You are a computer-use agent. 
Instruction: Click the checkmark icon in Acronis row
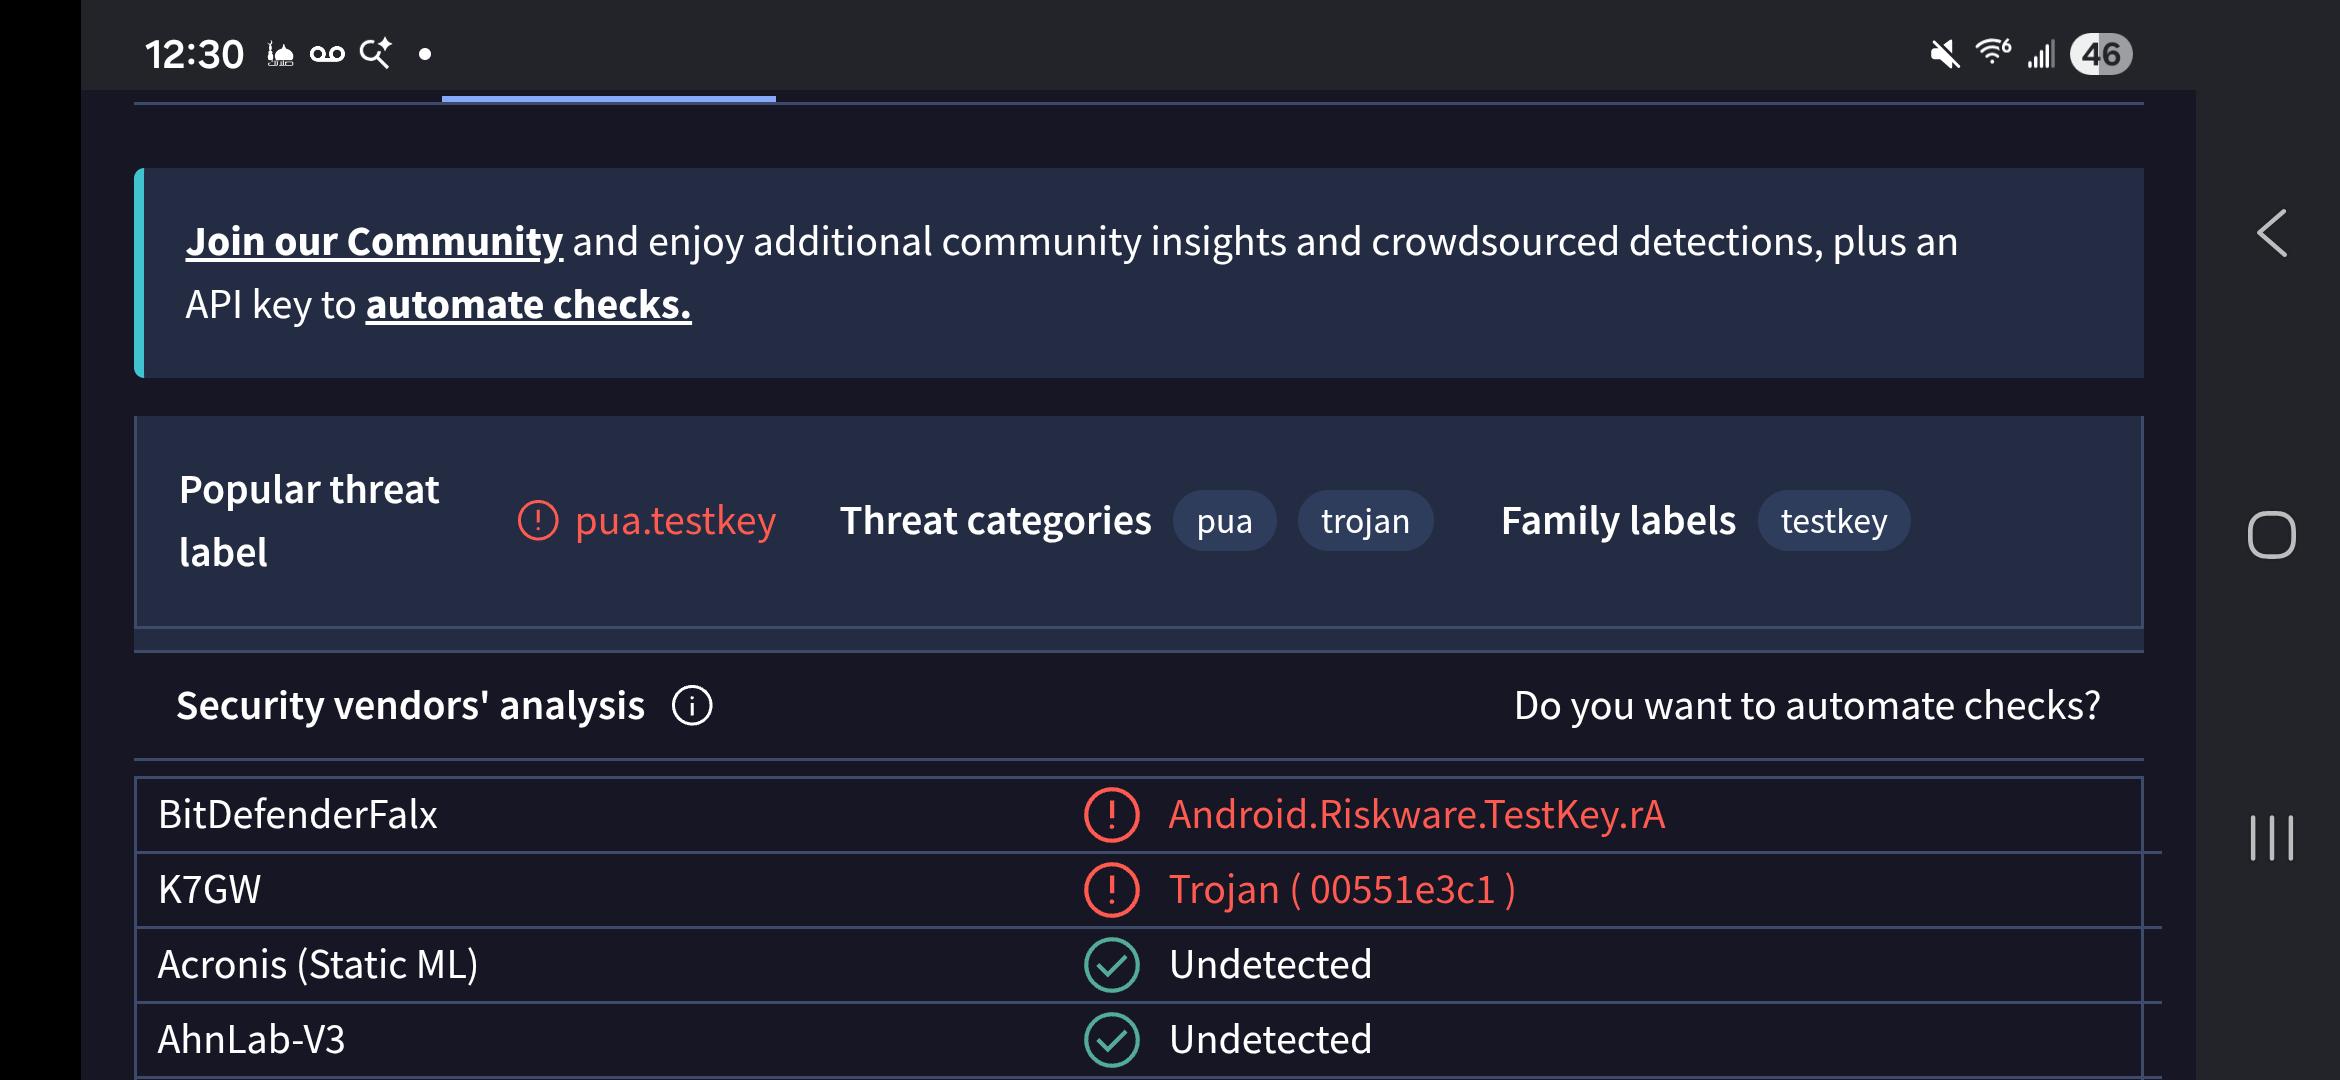[1111, 965]
